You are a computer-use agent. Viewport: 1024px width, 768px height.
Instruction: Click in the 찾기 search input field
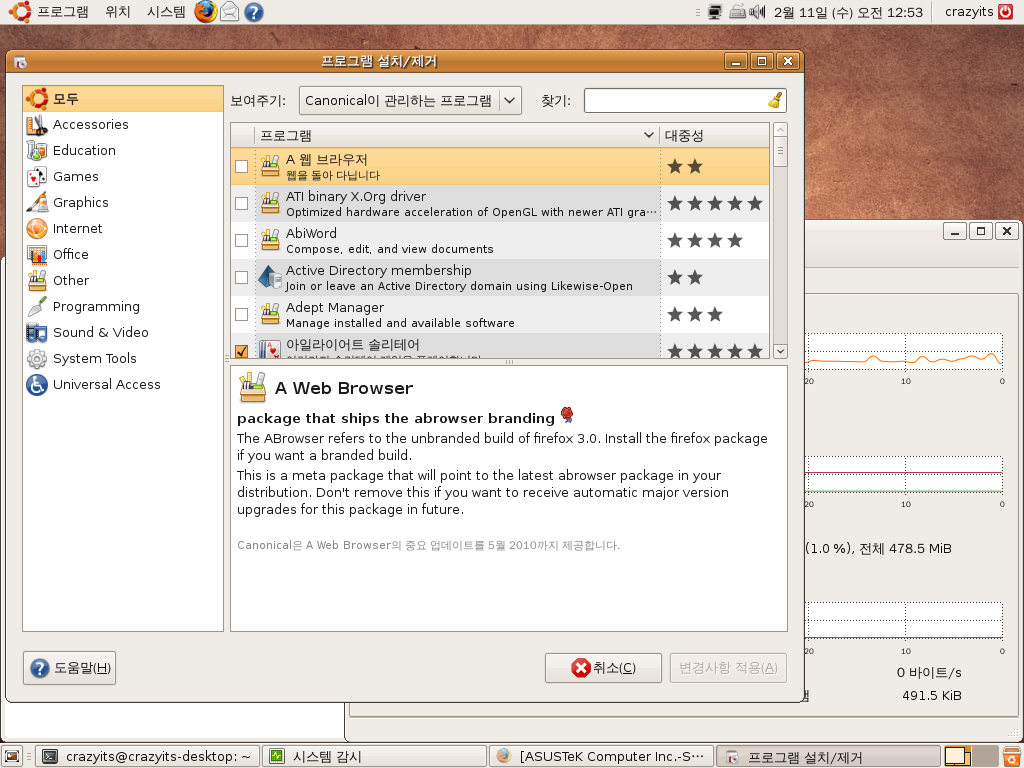click(x=675, y=101)
